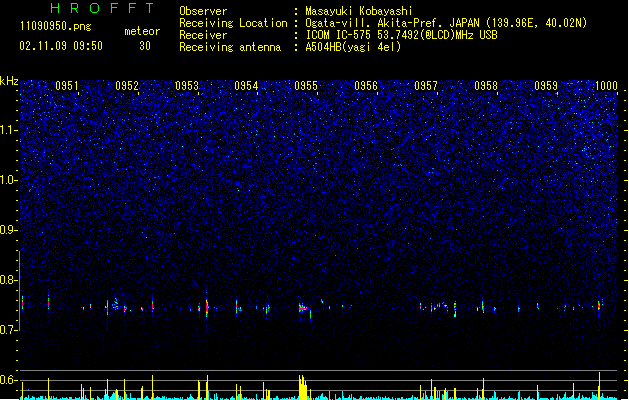Click the 0957 time marker
Screen dimensions: 629x400
(x=426, y=86)
